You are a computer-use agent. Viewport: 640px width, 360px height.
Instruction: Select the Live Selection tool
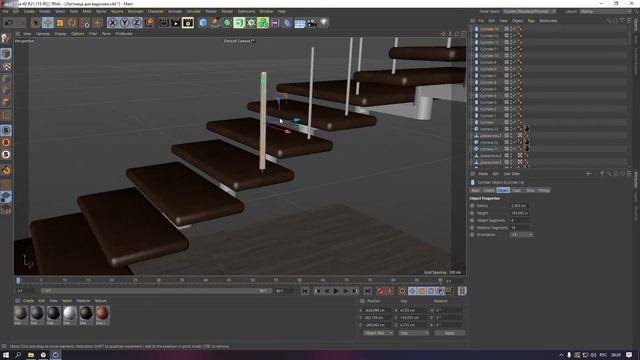tap(36, 23)
